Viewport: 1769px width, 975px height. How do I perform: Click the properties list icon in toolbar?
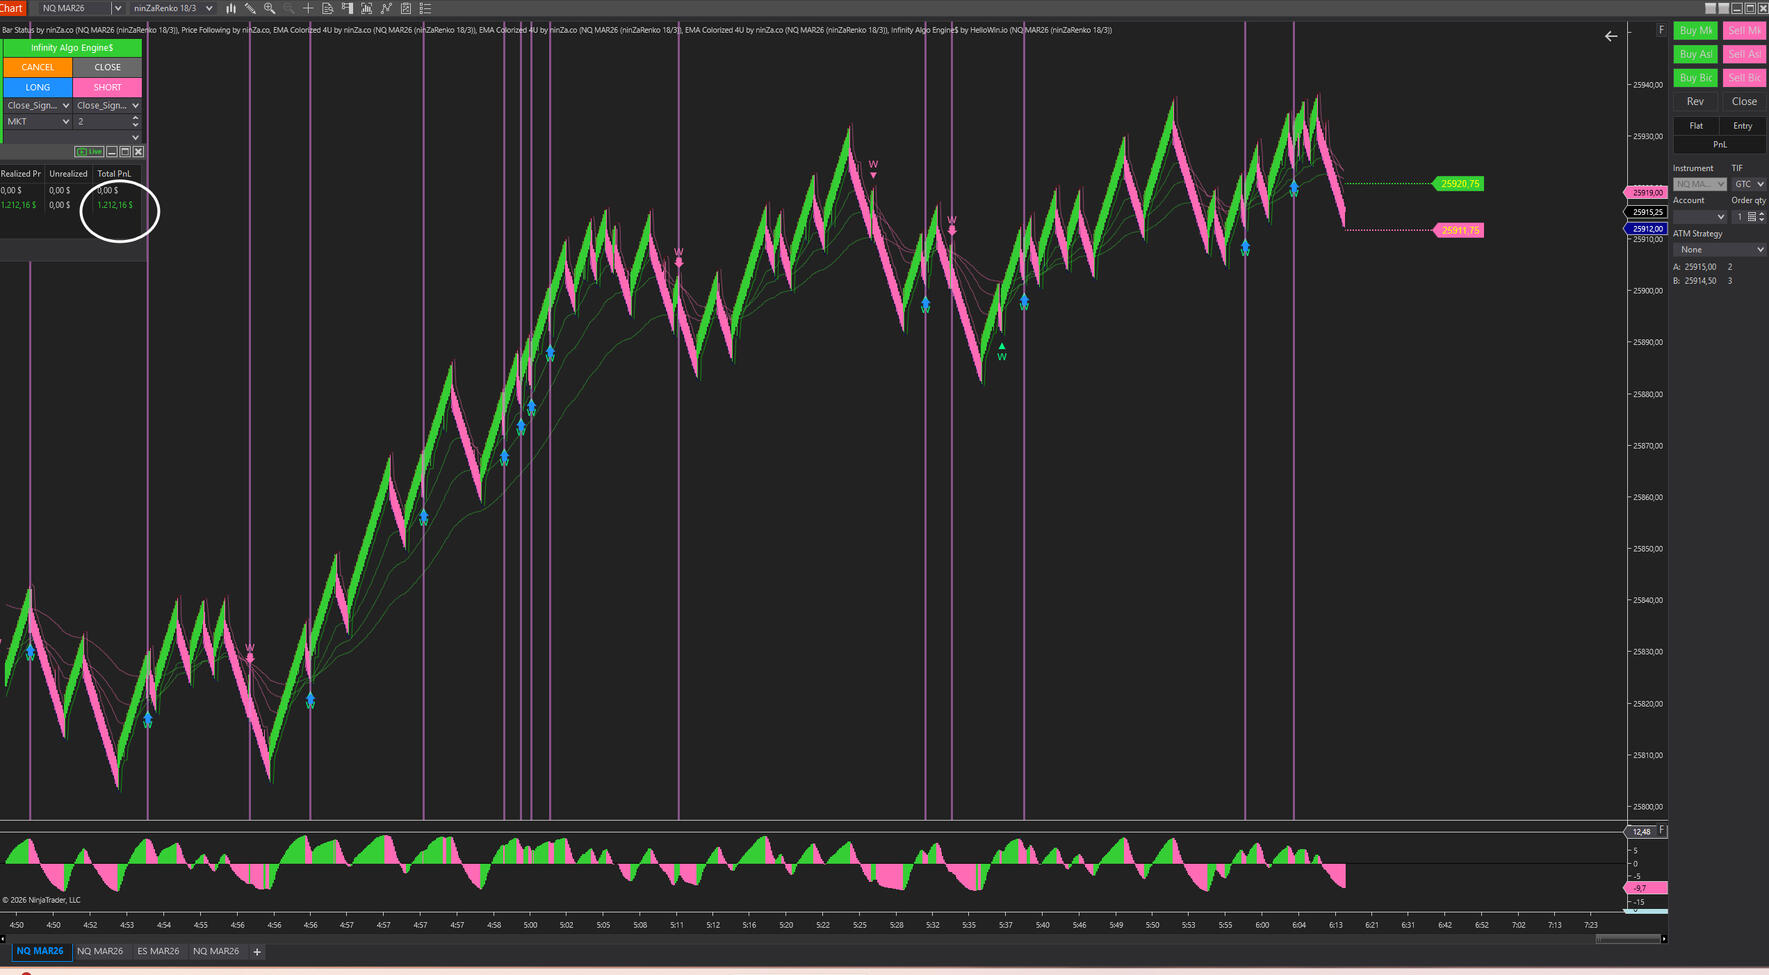(425, 8)
